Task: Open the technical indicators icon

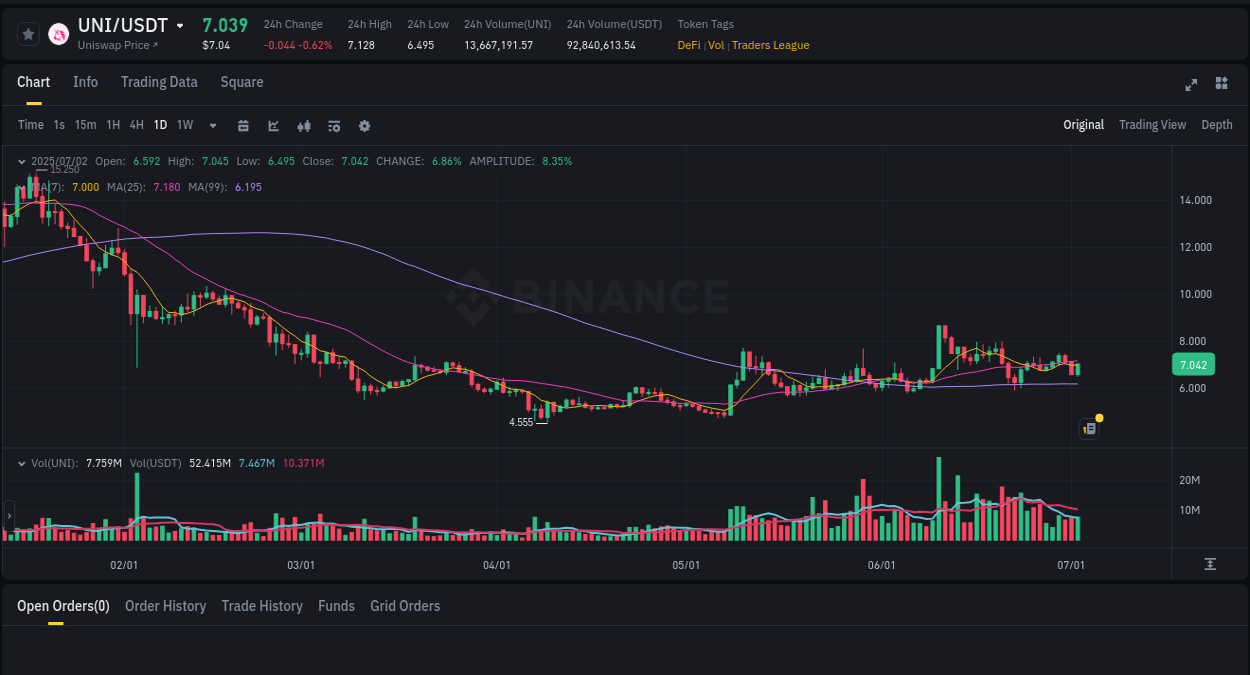Action: [x=303, y=125]
